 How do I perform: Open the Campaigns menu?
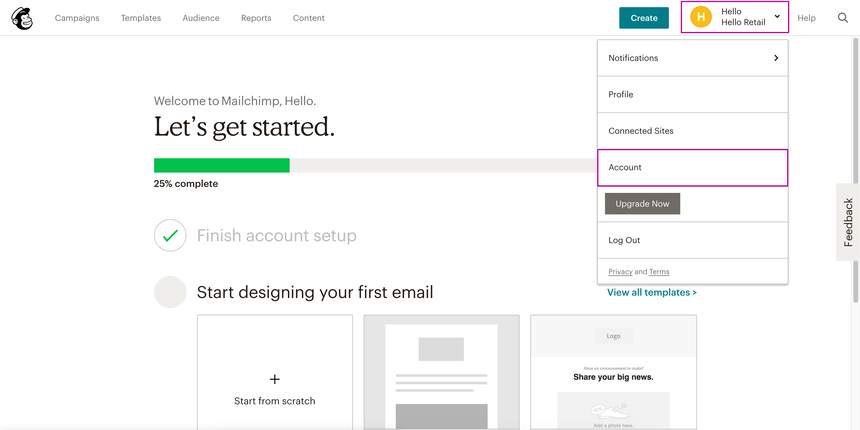point(77,18)
